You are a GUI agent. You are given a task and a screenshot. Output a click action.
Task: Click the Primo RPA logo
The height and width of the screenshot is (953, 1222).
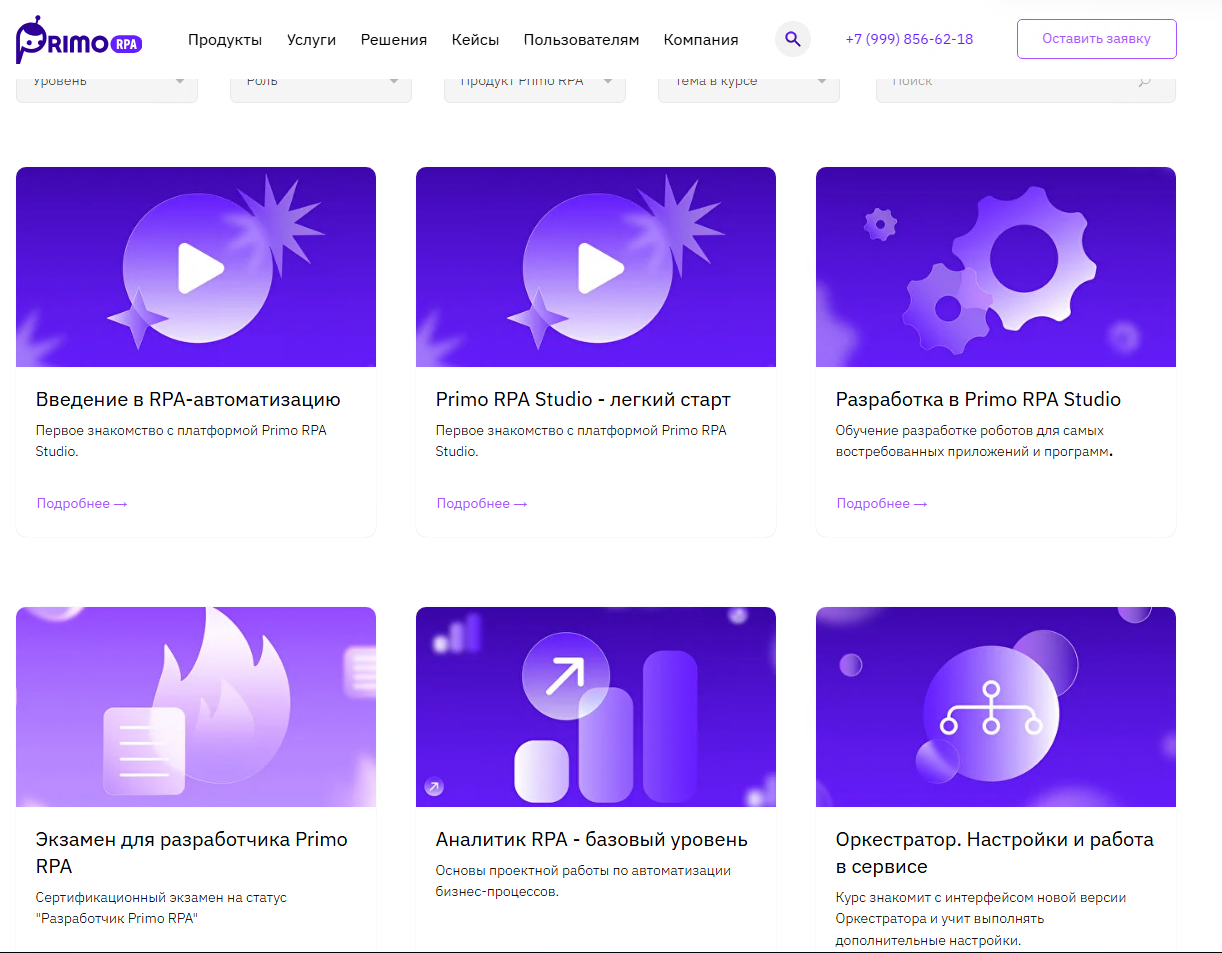(78, 40)
